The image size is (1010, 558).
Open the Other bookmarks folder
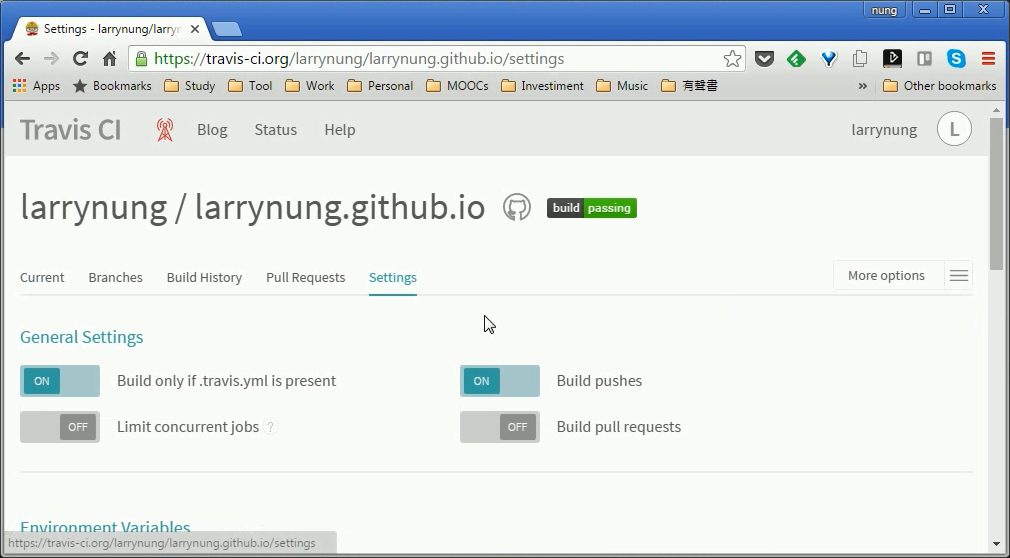(939, 86)
